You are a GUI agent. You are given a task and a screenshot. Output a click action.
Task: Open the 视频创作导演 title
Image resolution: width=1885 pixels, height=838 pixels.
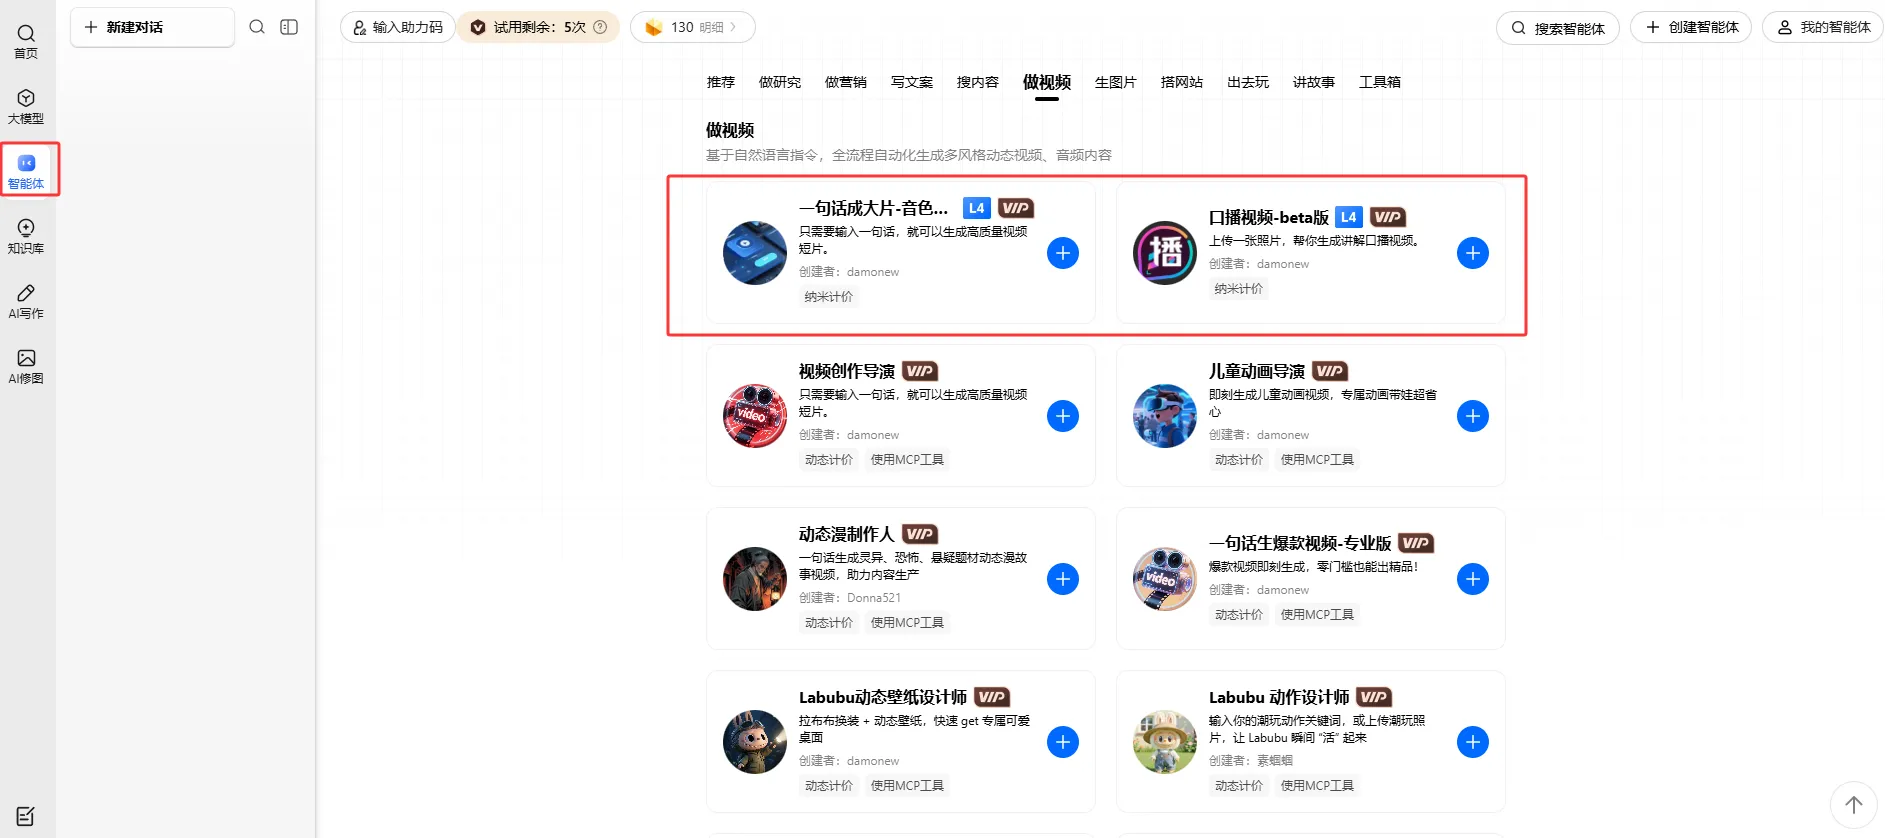point(846,371)
